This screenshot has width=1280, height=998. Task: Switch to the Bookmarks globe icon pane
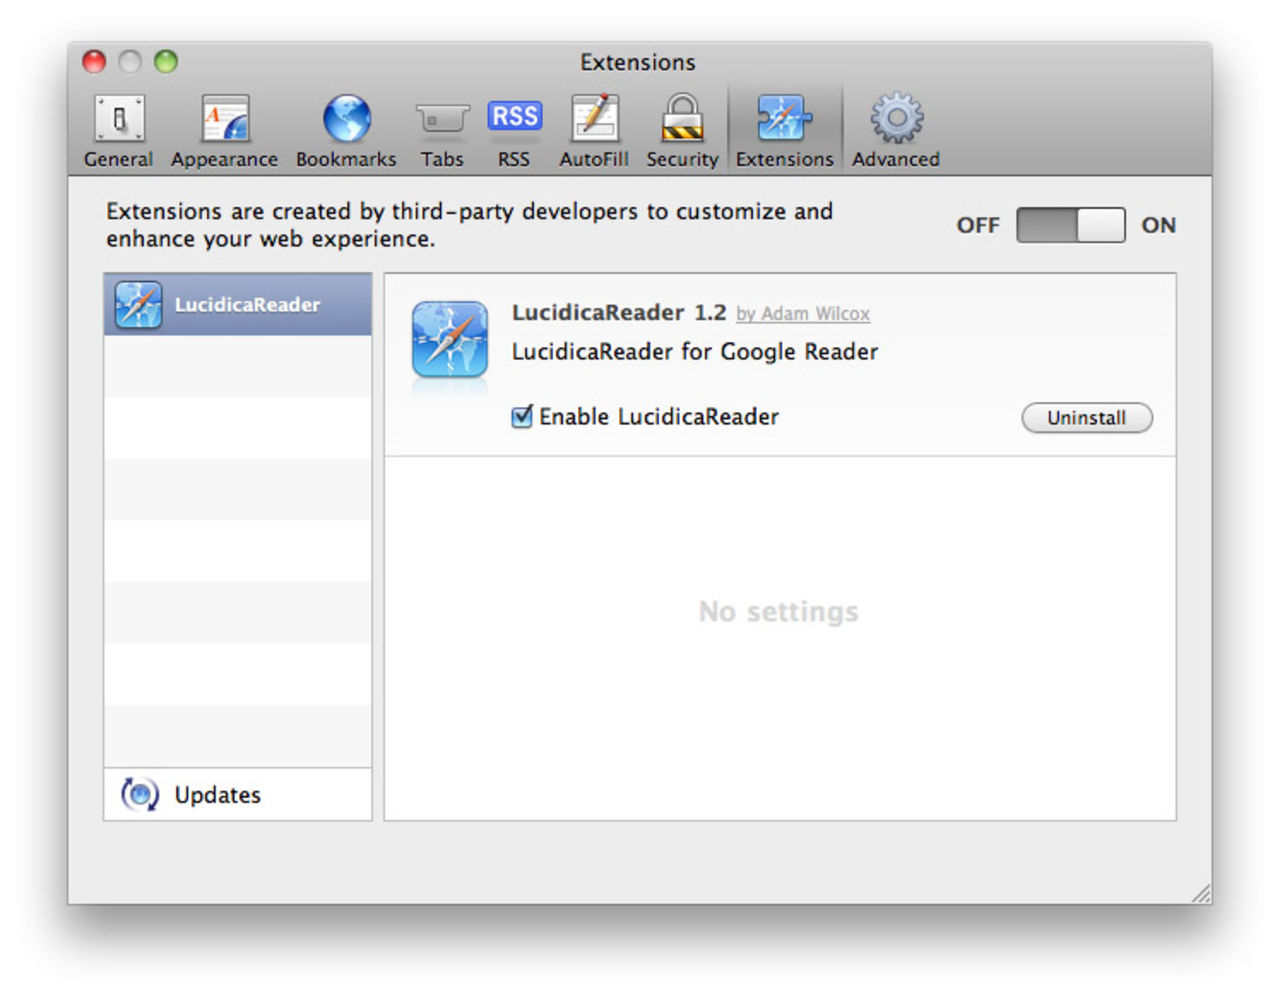(x=346, y=131)
